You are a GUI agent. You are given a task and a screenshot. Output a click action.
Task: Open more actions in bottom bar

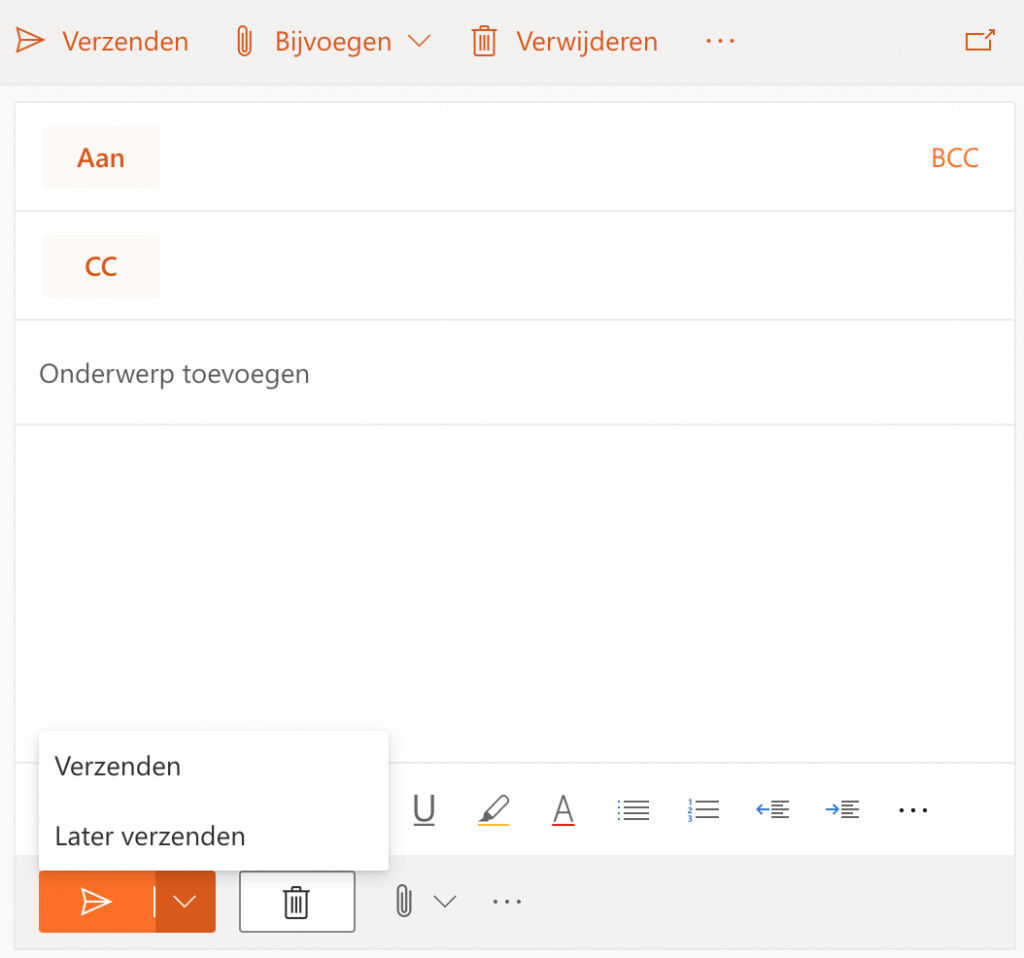coord(507,902)
